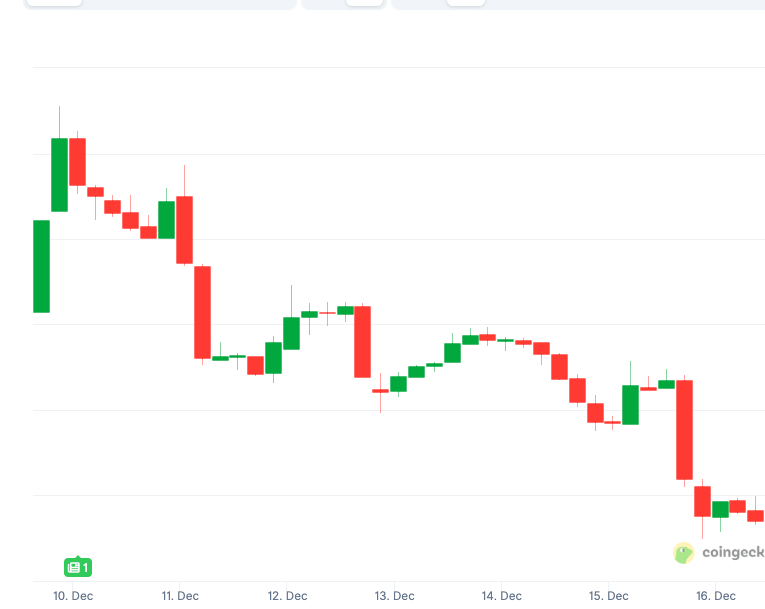
Task: Select the tall red candle just before 13. Dec
Action: click(362, 341)
